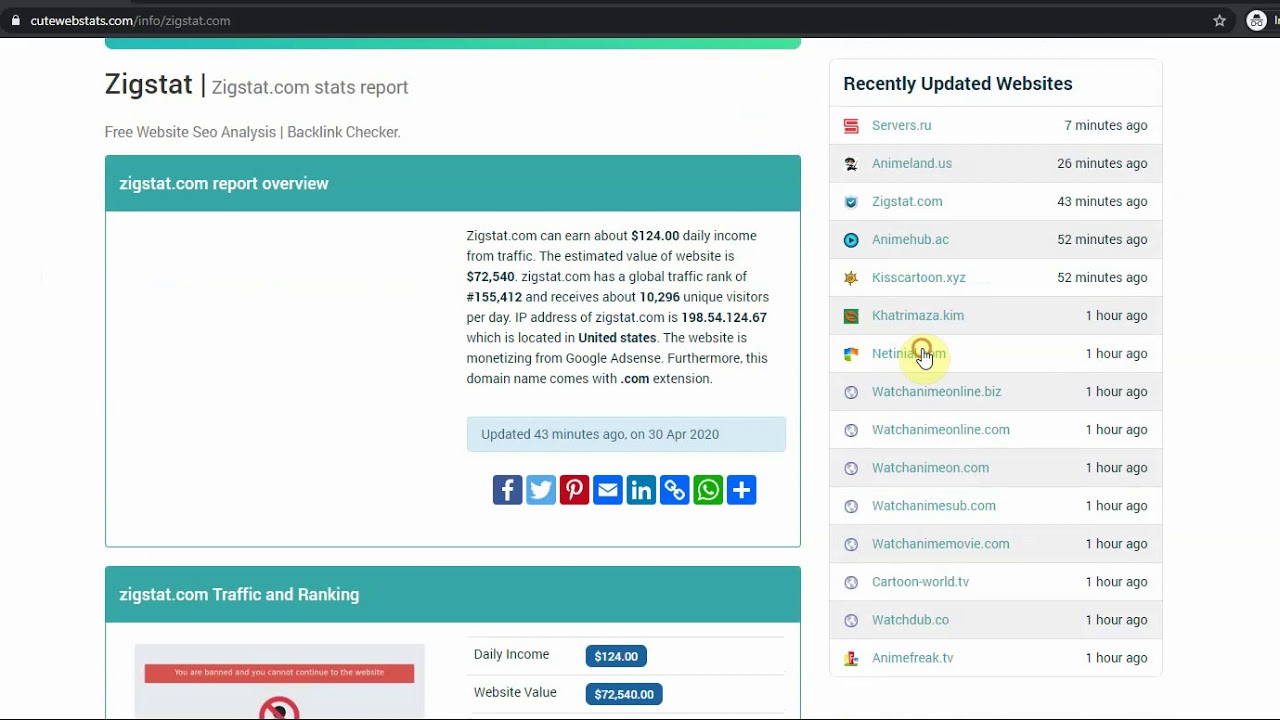
Task: Share report on LinkedIn
Action: click(641, 490)
